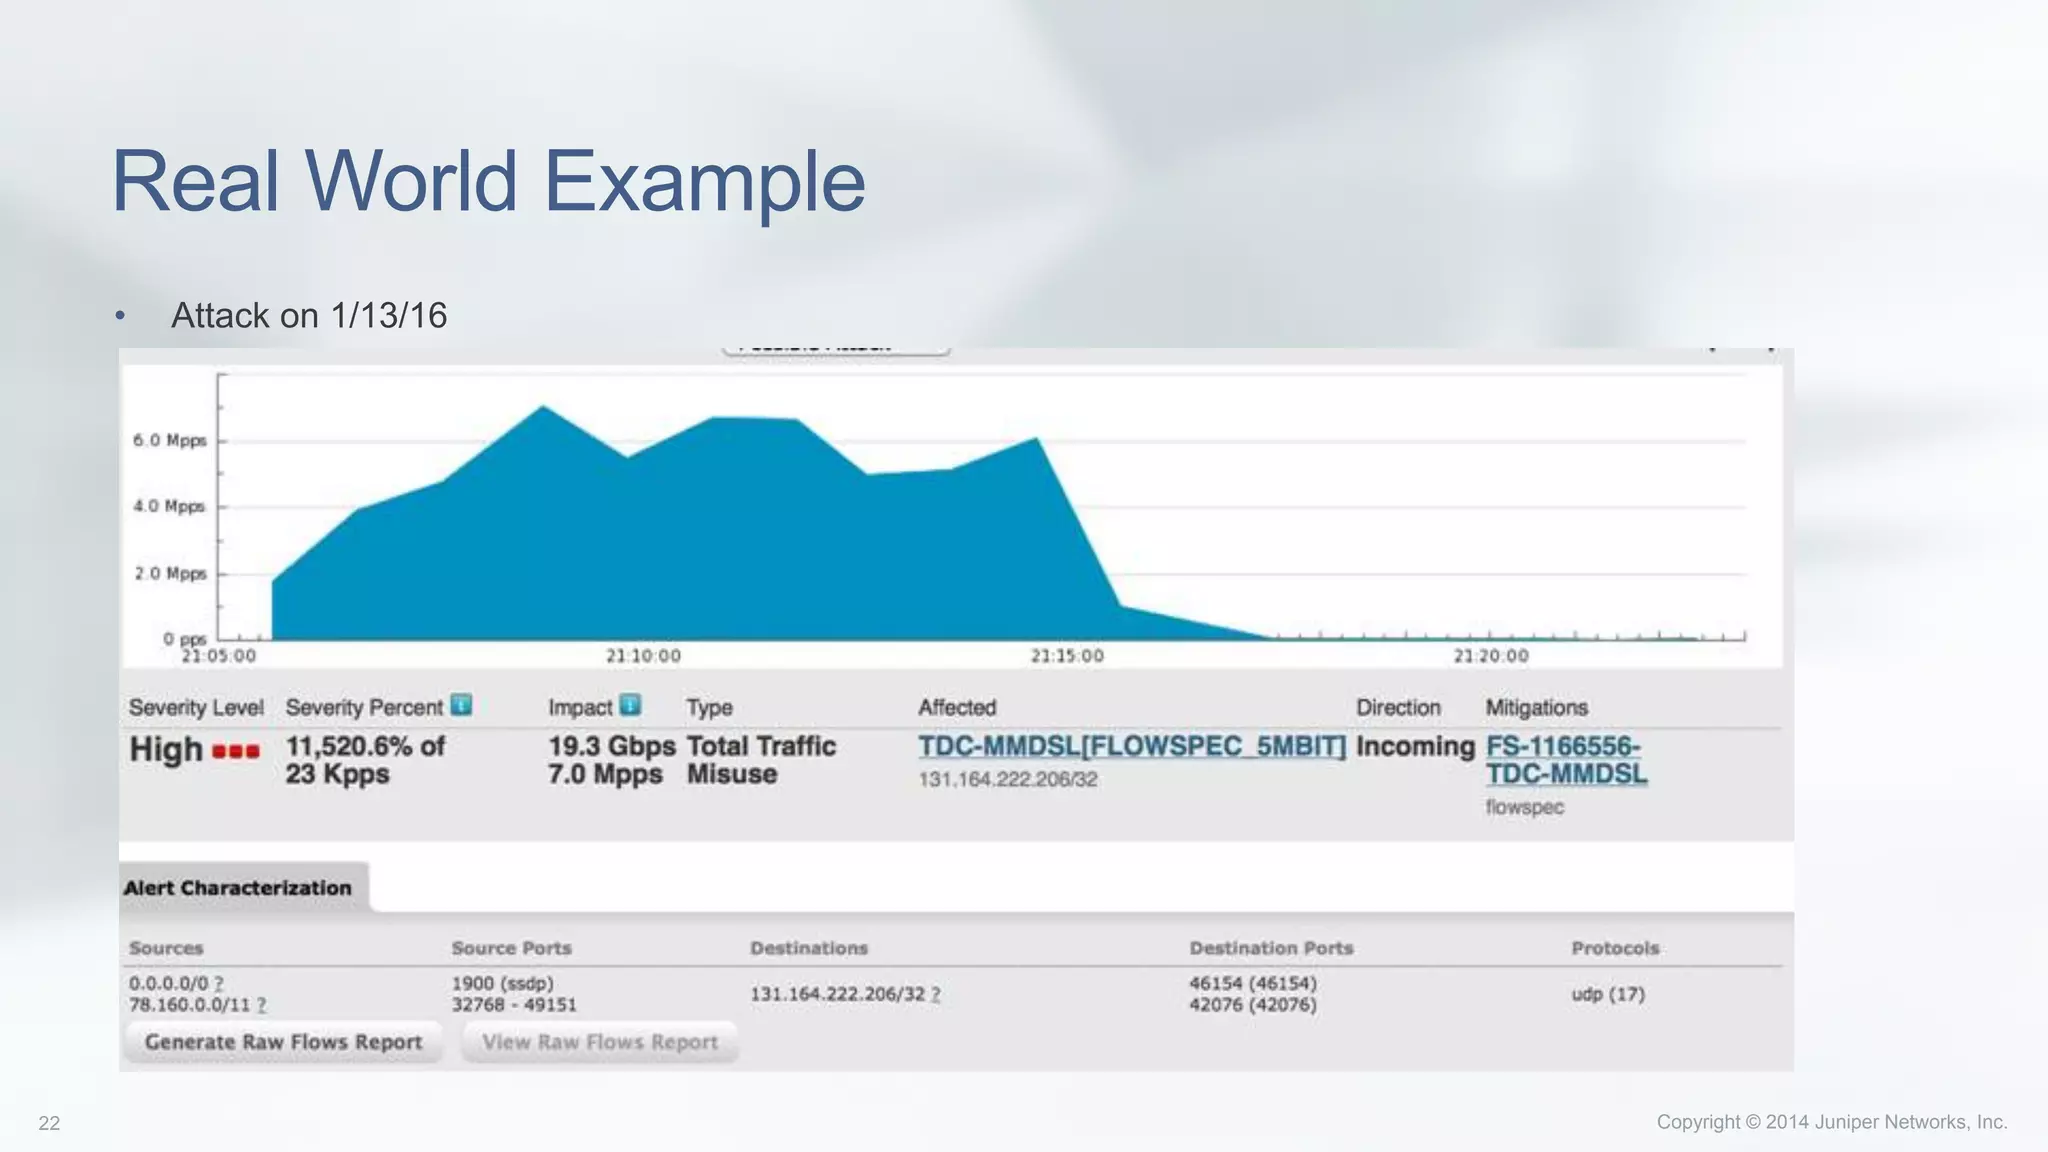The height and width of the screenshot is (1152, 2048).
Task: Click the '19.3 Gbps' impact value
Action: 611,746
